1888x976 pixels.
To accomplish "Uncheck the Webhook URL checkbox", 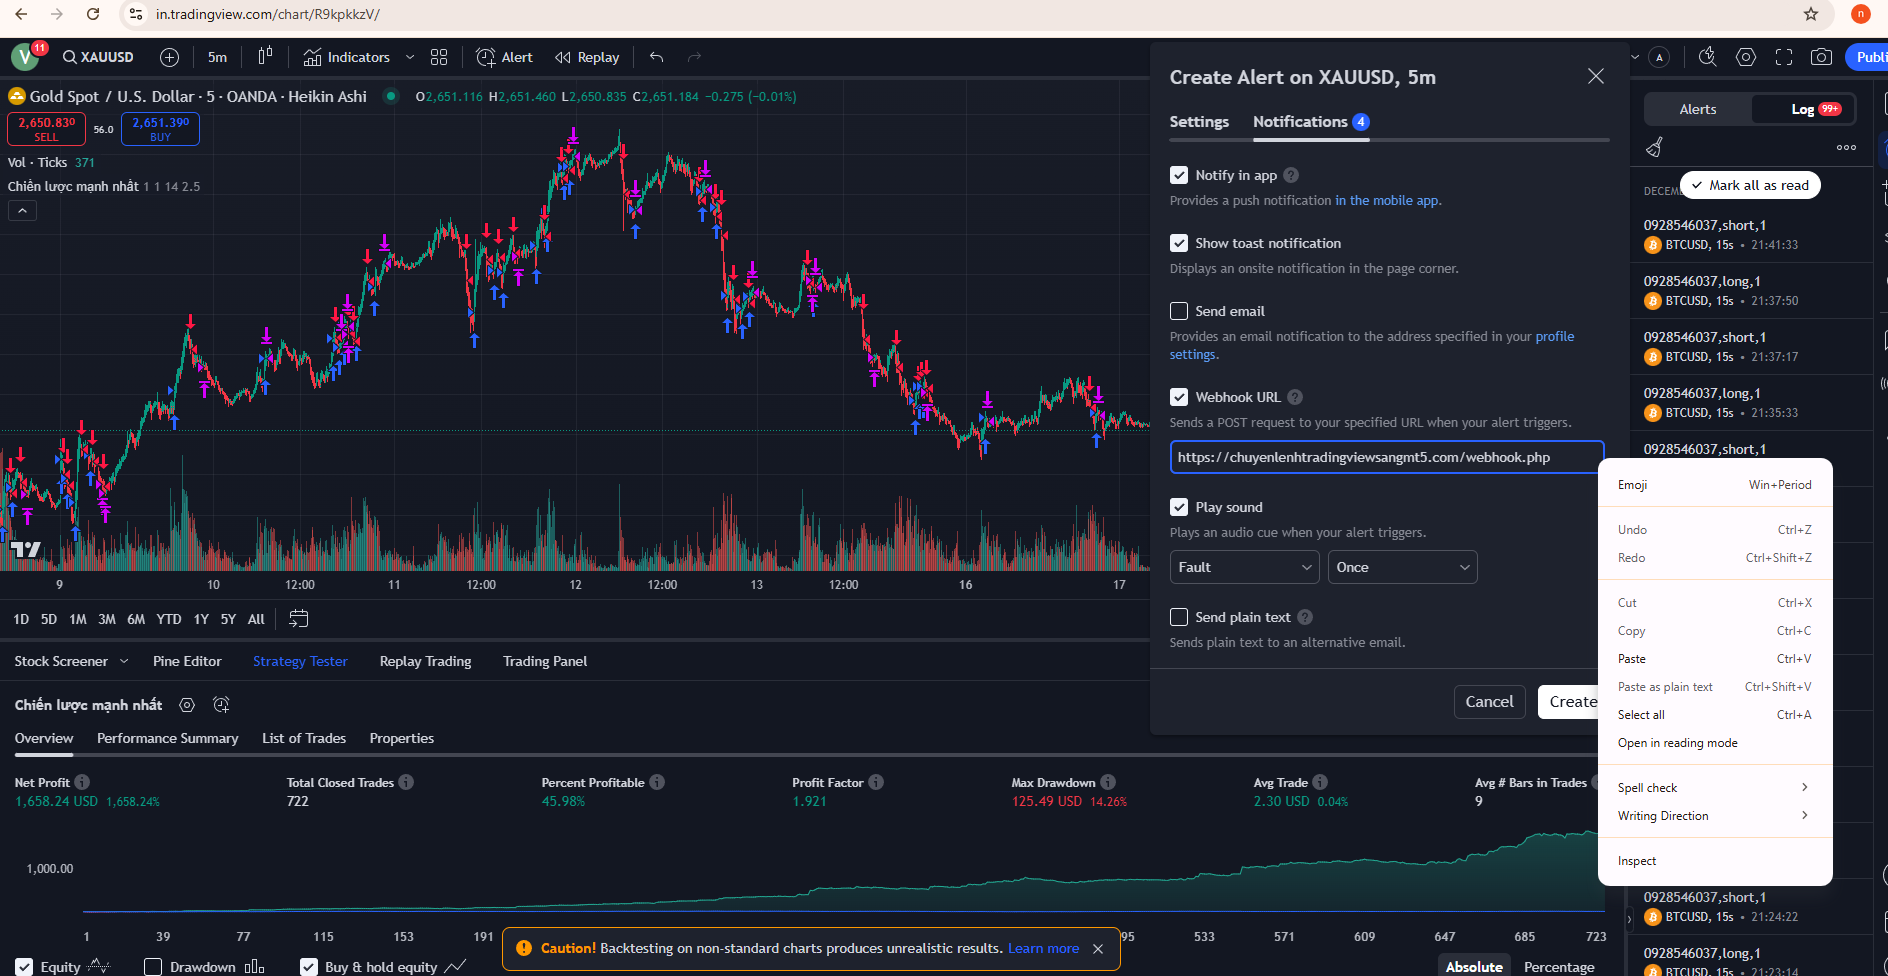I will 1179,397.
